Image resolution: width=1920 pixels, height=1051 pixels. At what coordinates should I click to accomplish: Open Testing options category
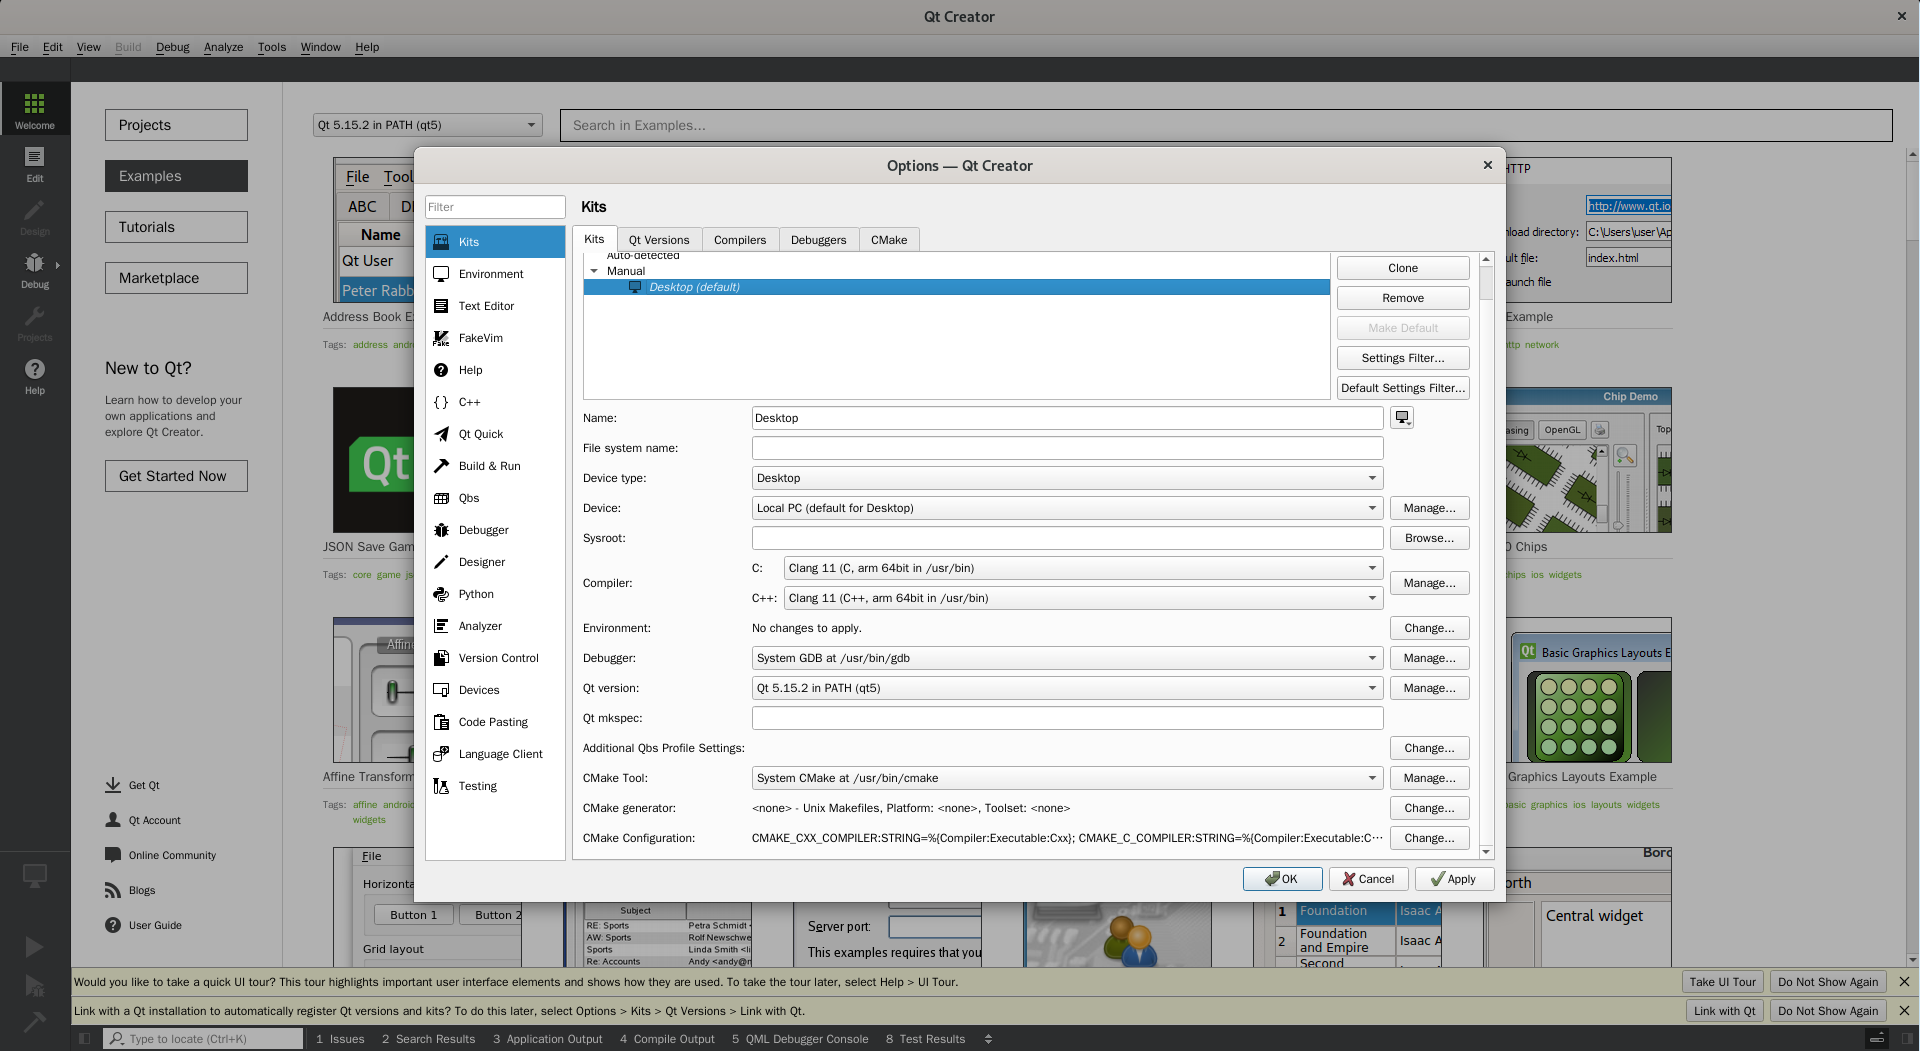[x=495, y=786]
